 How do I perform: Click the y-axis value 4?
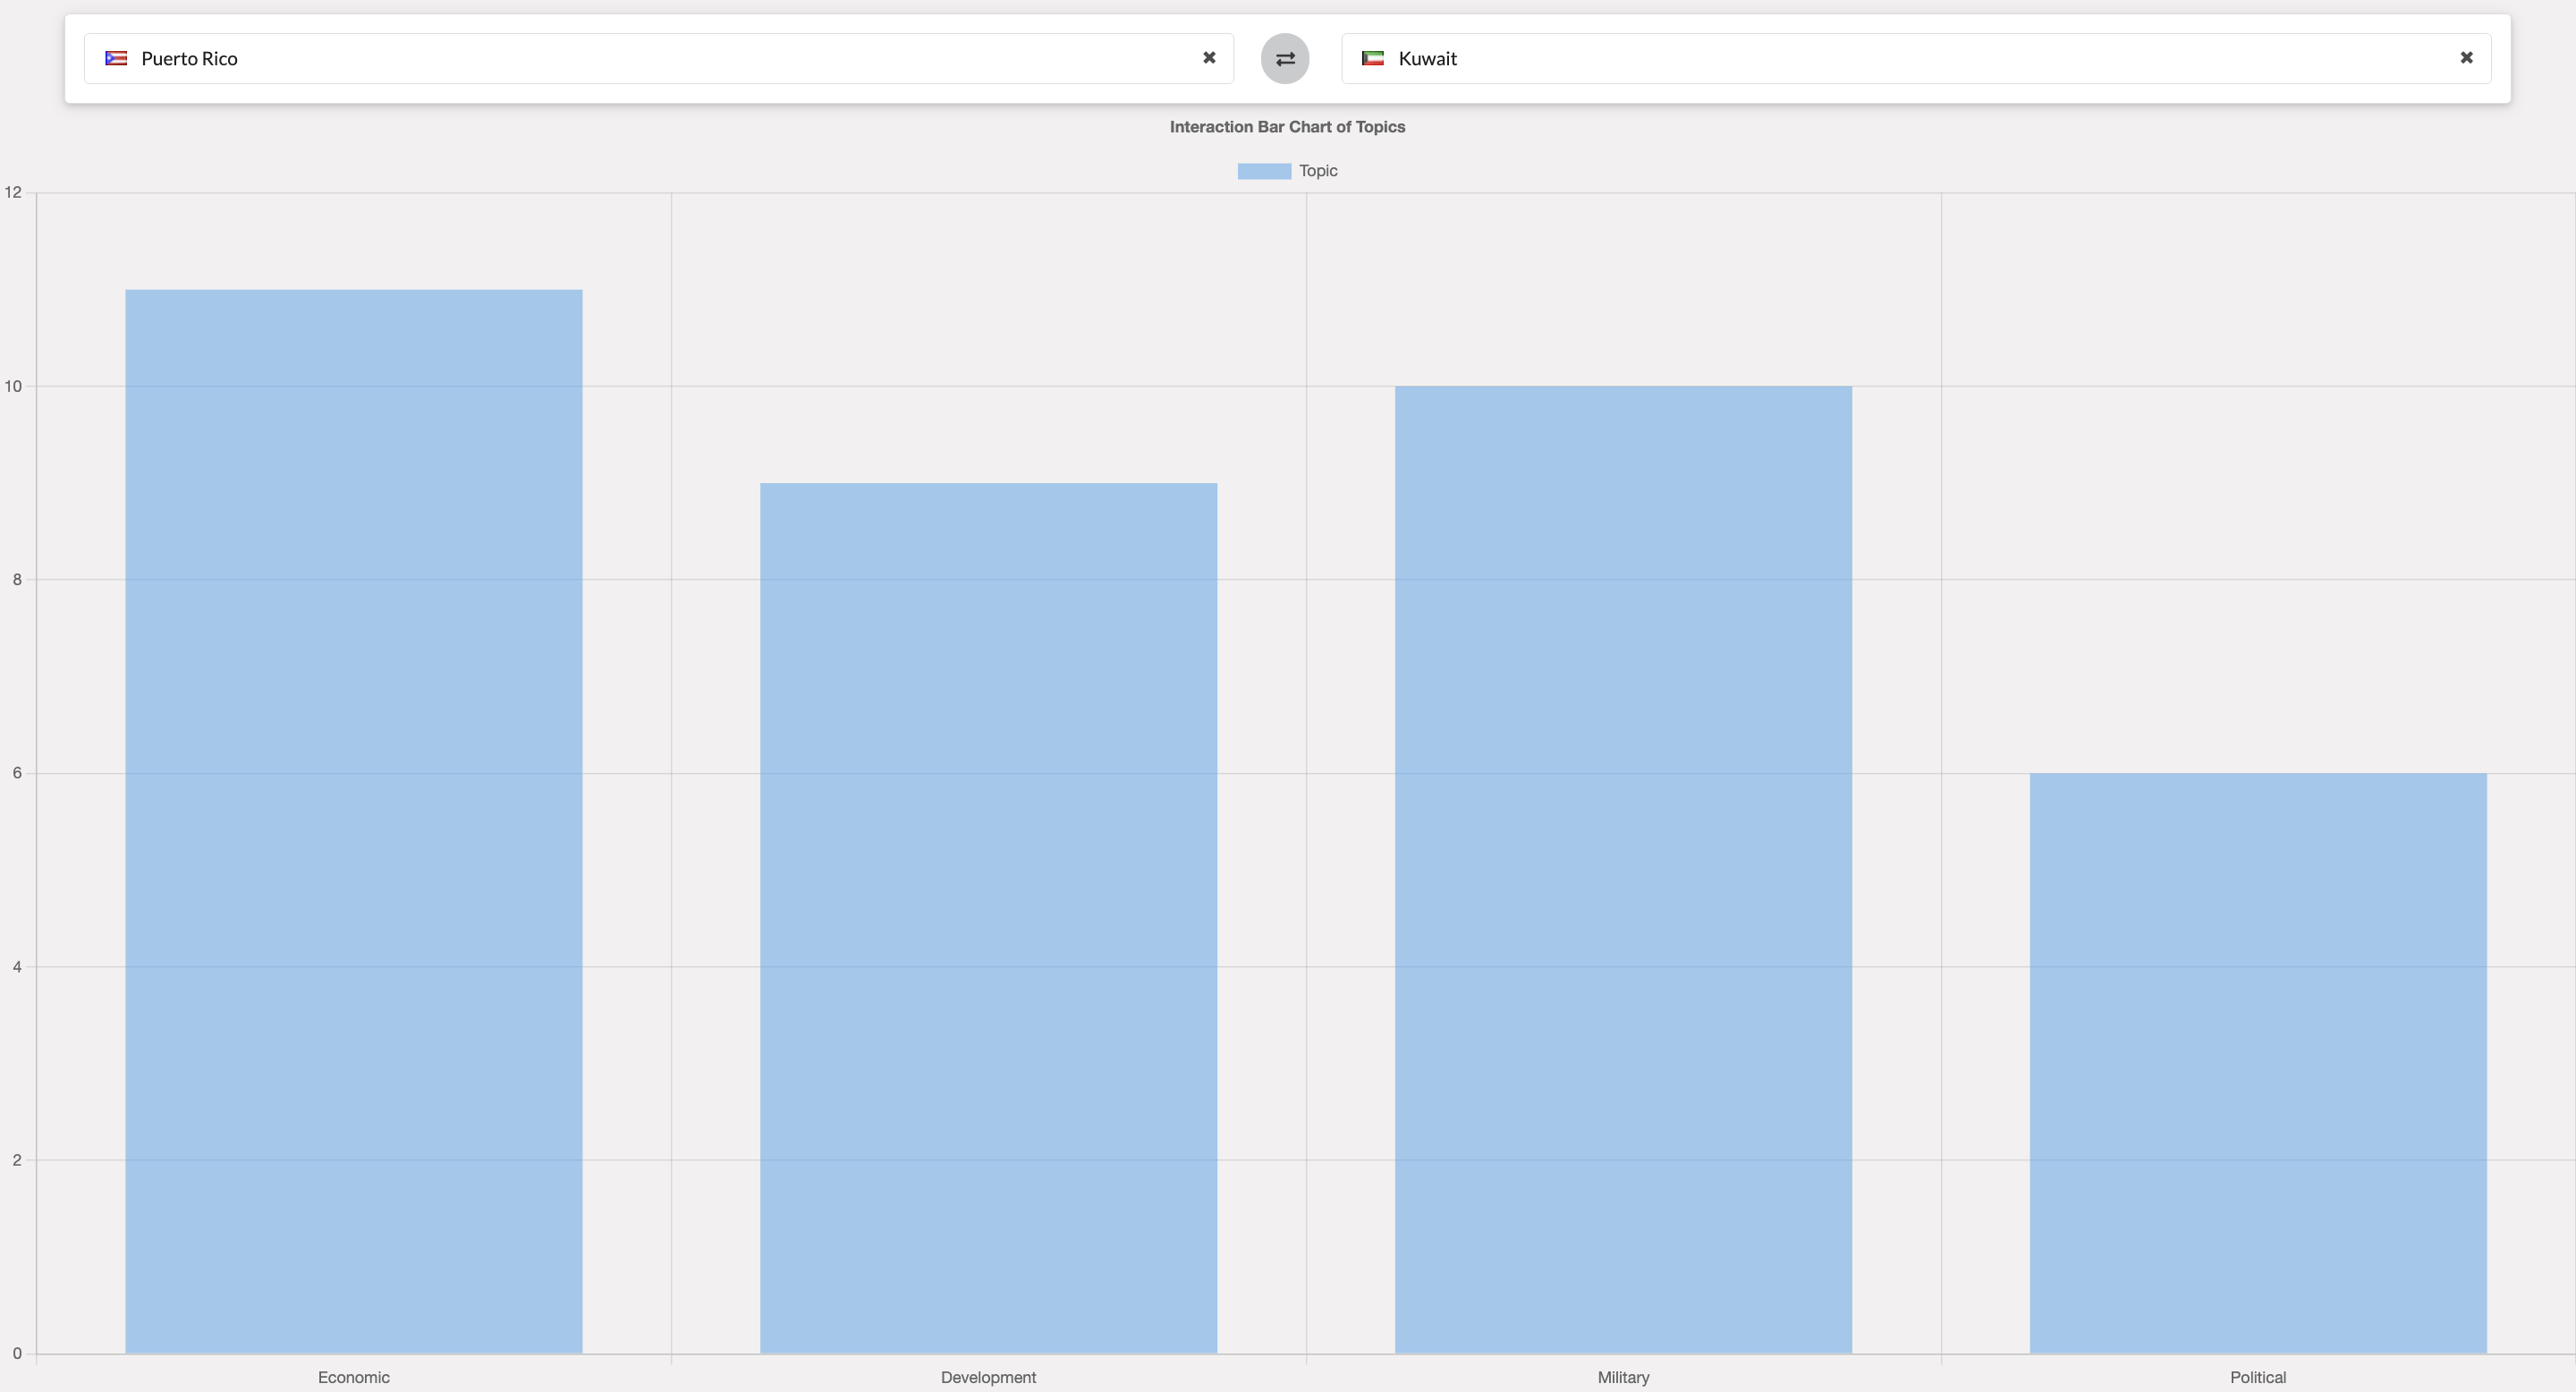(17, 967)
